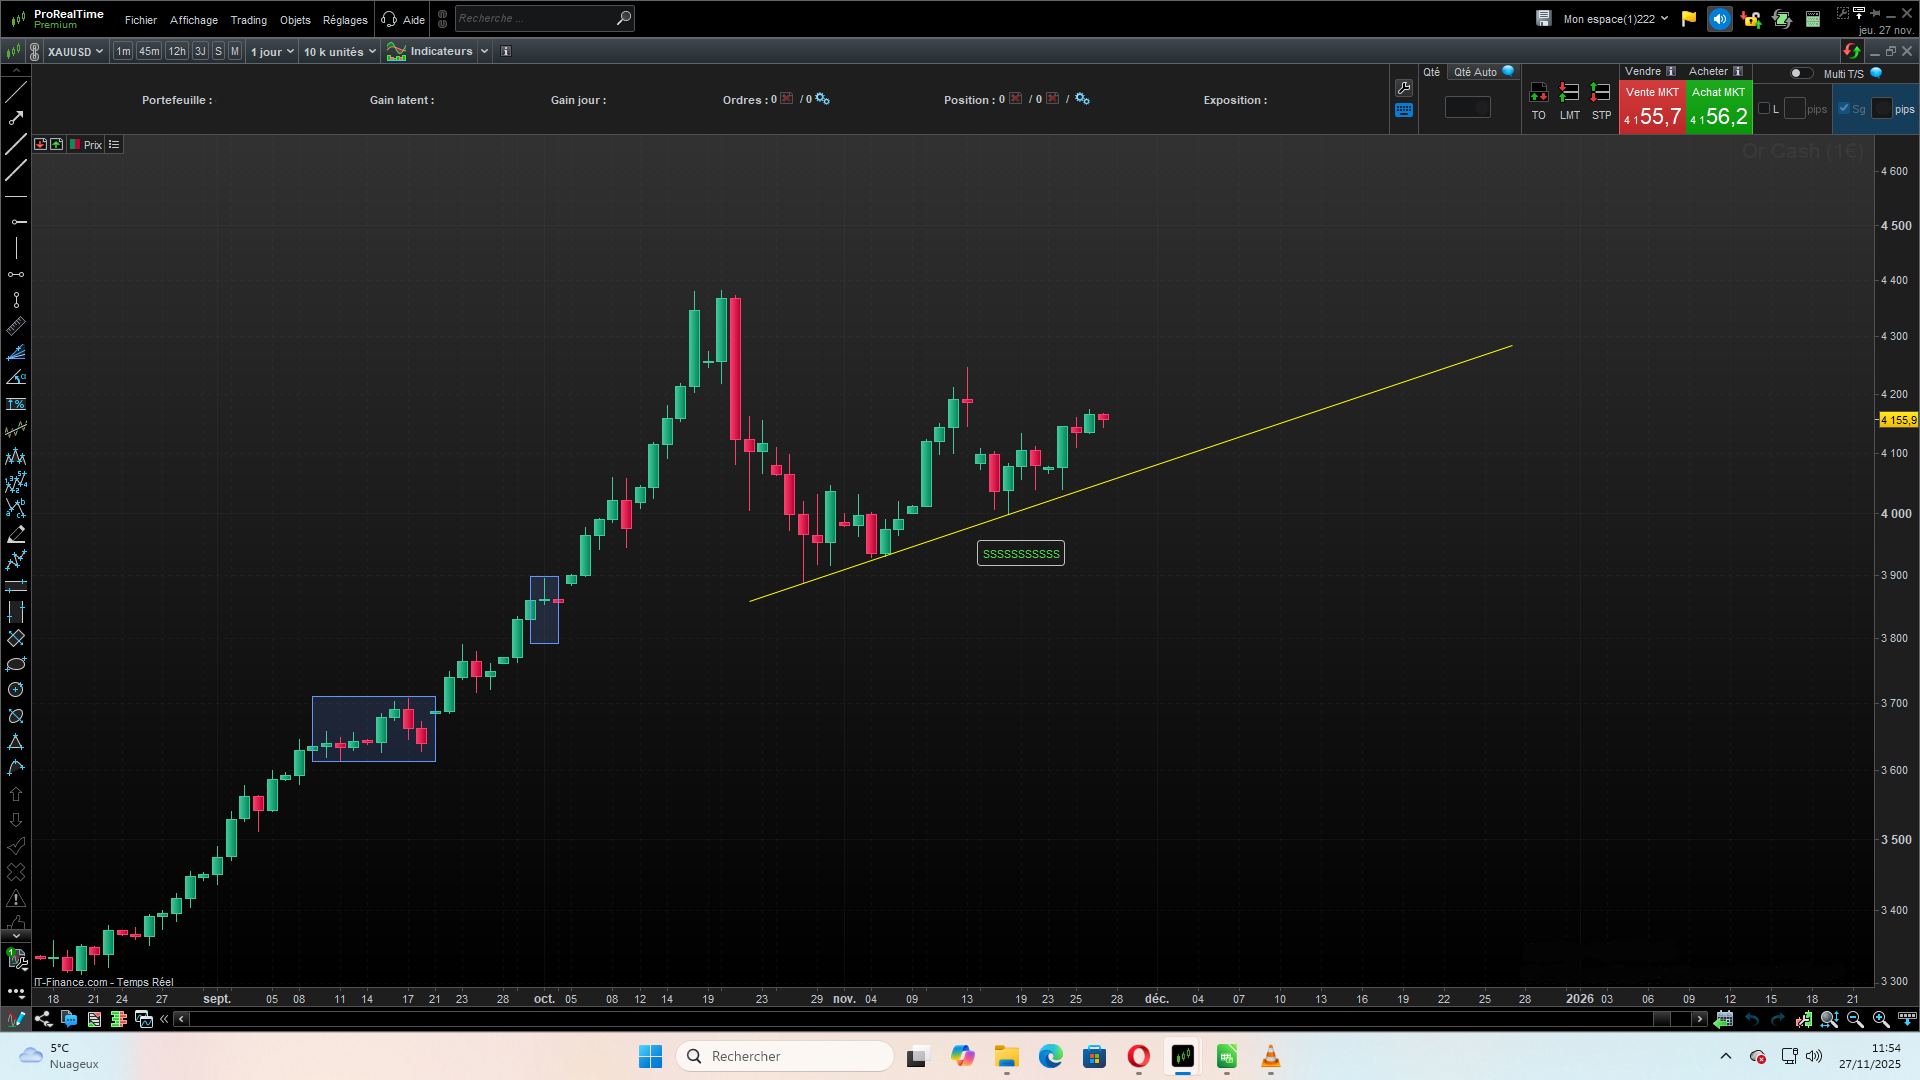Click the Vente MKT sell button

(1652, 108)
